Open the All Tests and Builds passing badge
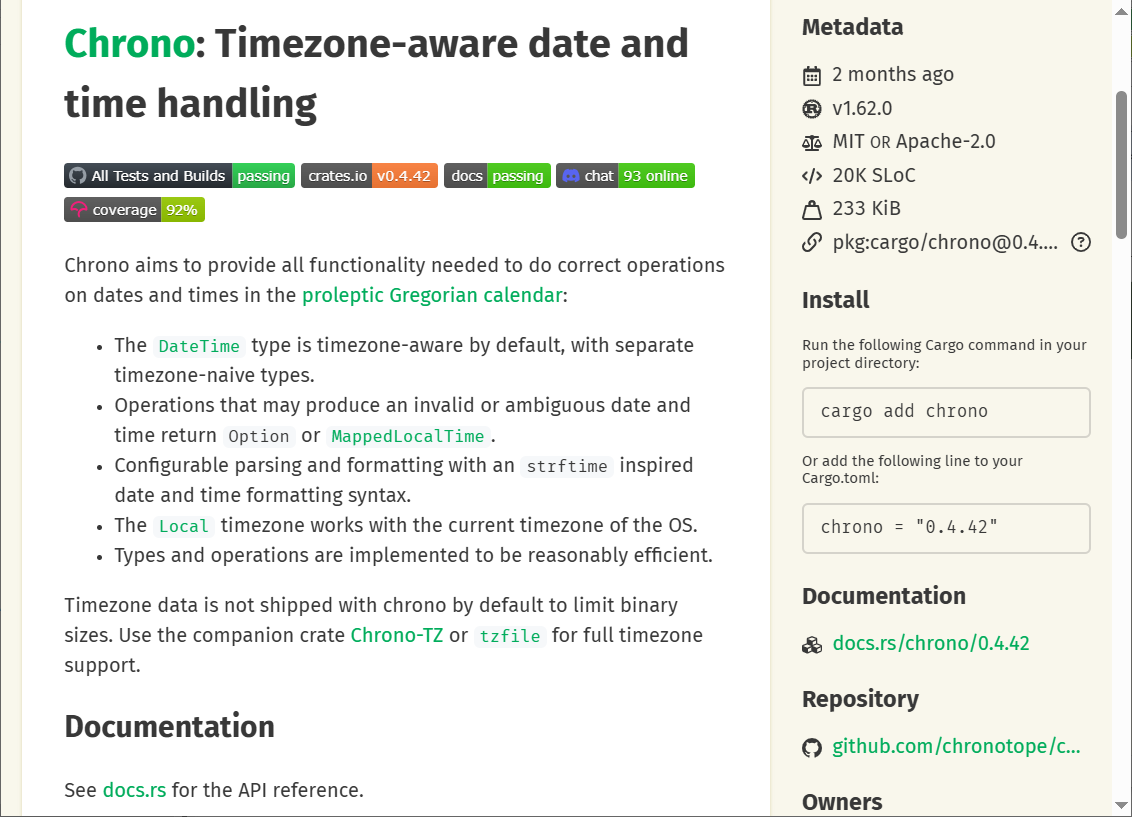The height and width of the screenshot is (817, 1132). point(179,176)
